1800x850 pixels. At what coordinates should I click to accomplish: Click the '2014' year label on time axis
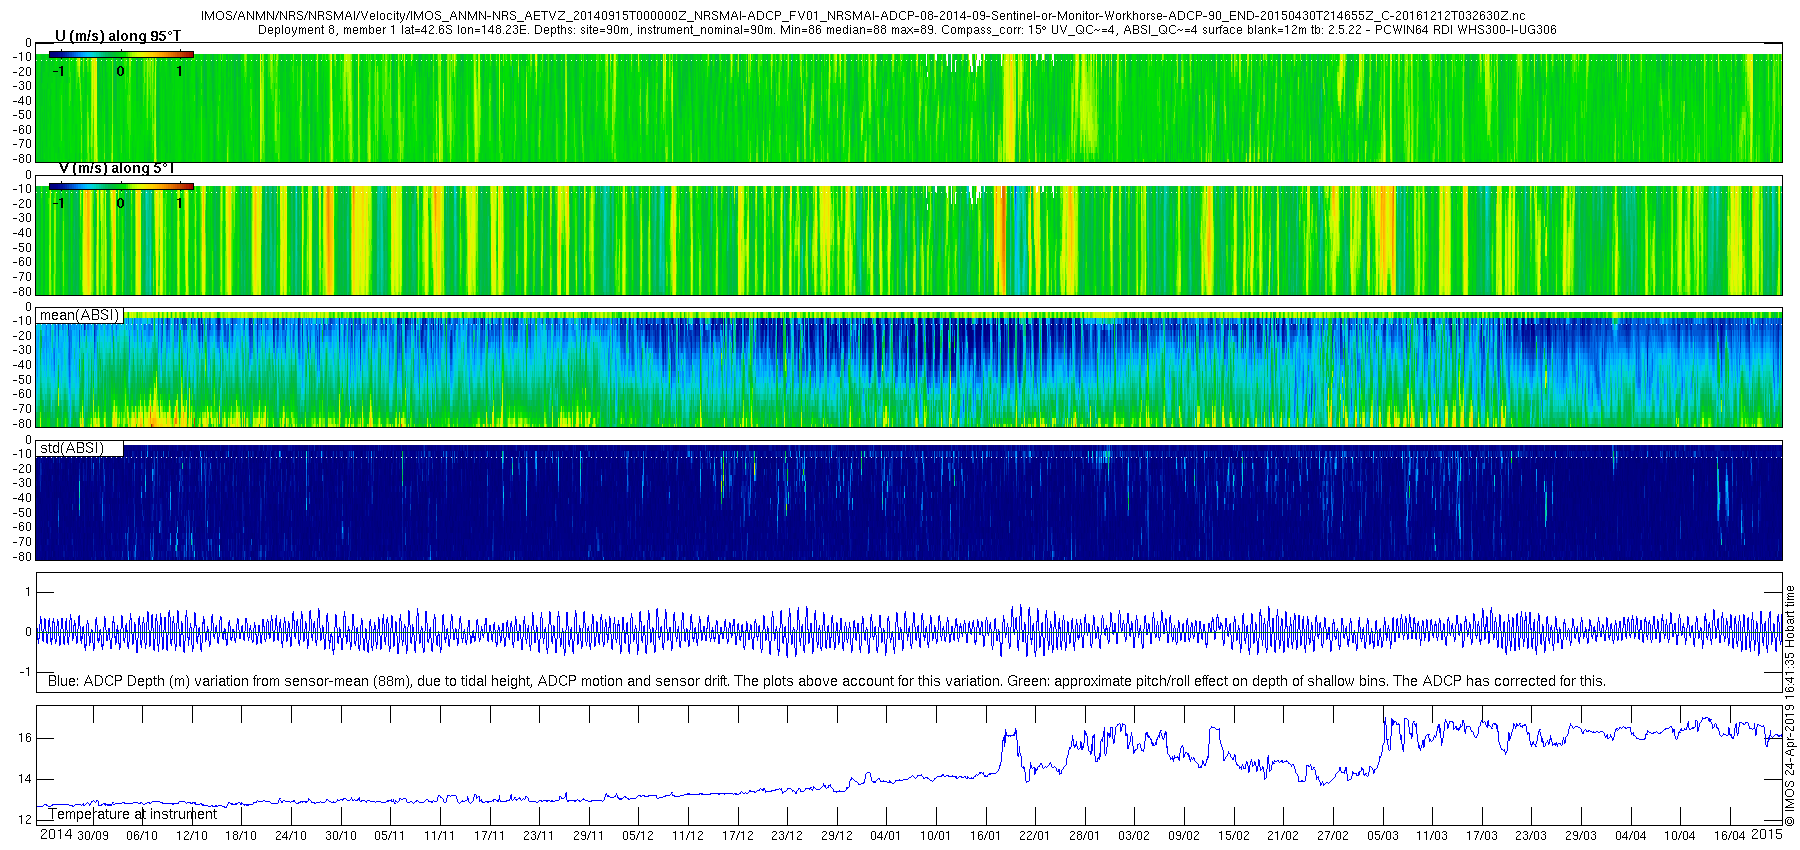(x=56, y=835)
